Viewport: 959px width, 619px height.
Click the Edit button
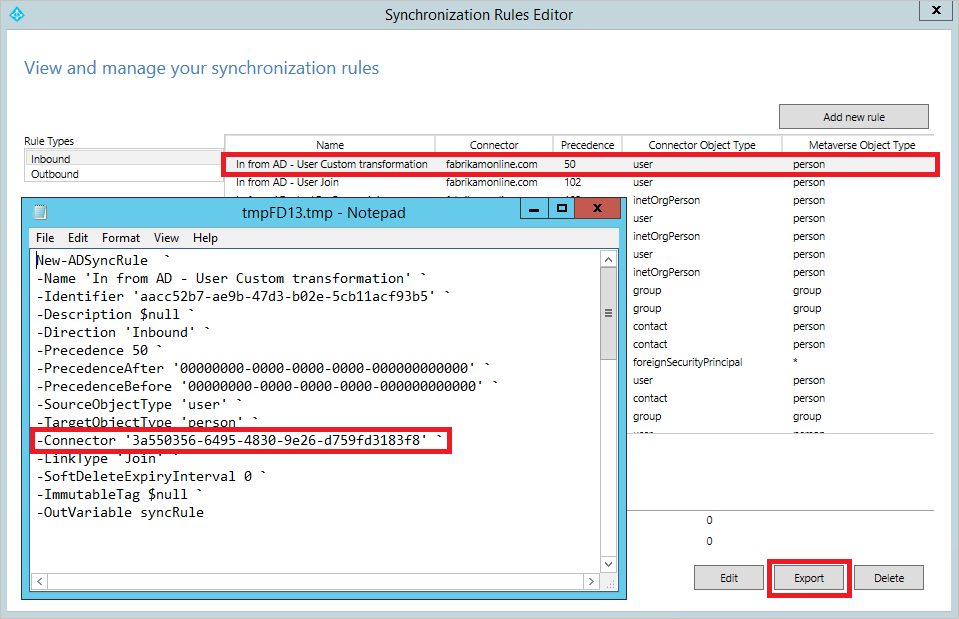pyautogui.click(x=728, y=577)
